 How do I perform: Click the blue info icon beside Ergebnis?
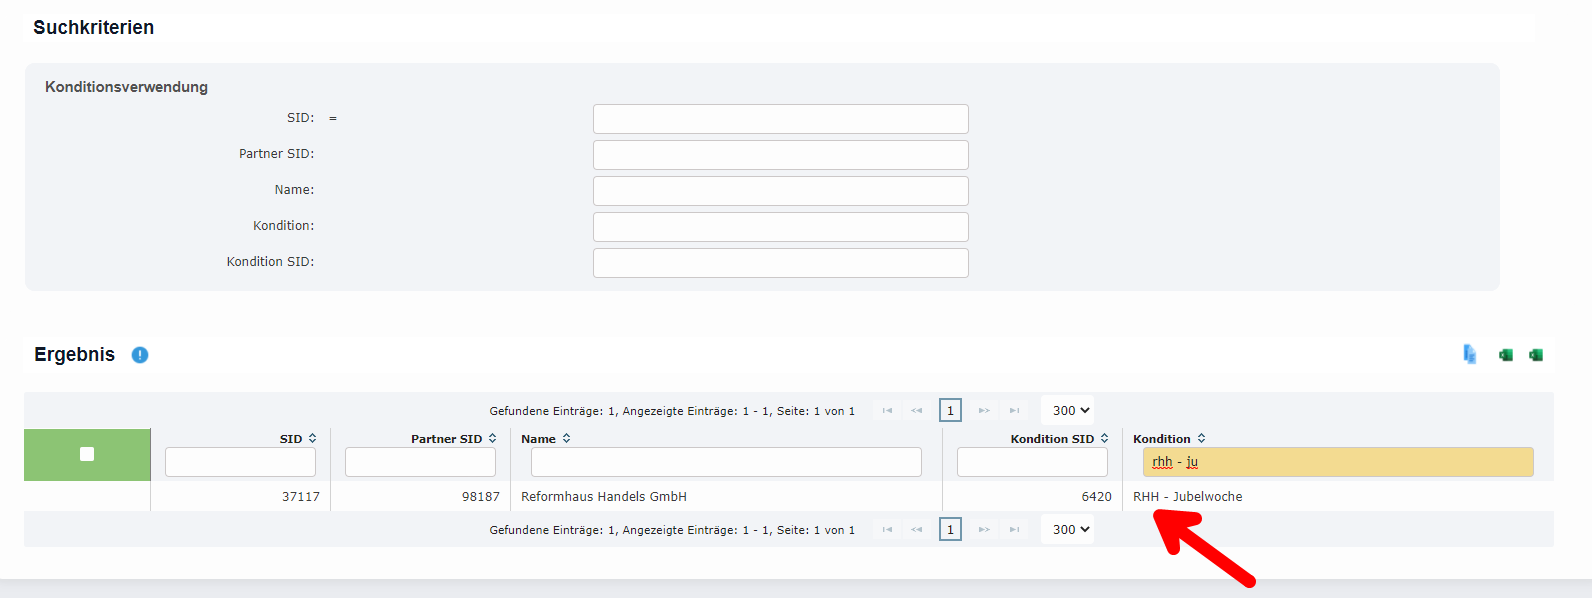140,355
